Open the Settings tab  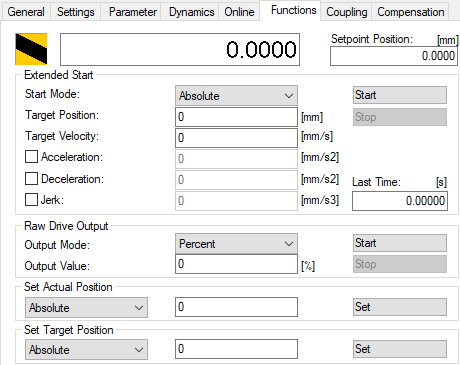click(76, 12)
